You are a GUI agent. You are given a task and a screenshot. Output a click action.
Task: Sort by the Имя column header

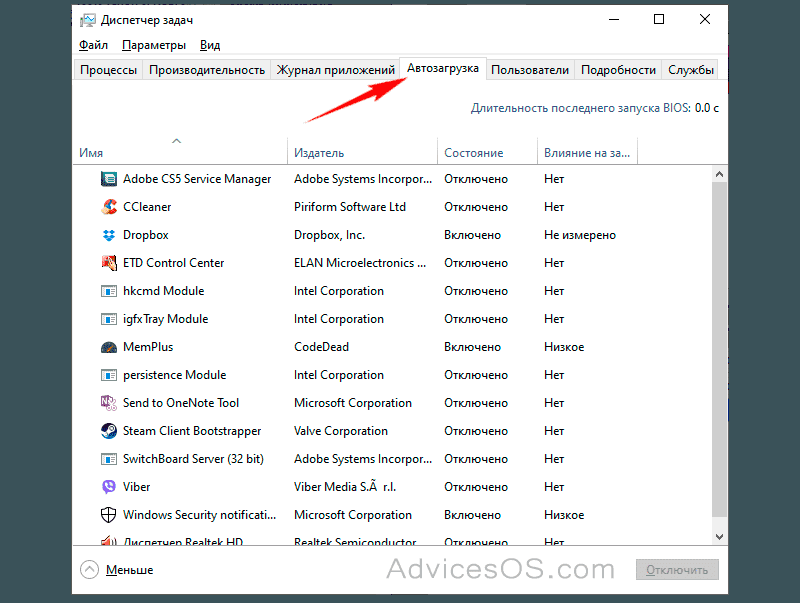(180, 151)
